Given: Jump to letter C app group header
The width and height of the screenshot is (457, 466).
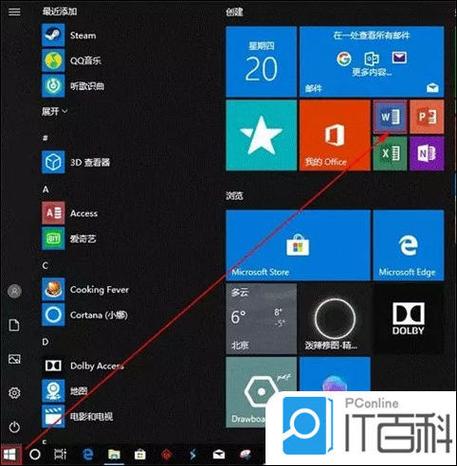Looking at the screenshot, I should pos(46,266).
